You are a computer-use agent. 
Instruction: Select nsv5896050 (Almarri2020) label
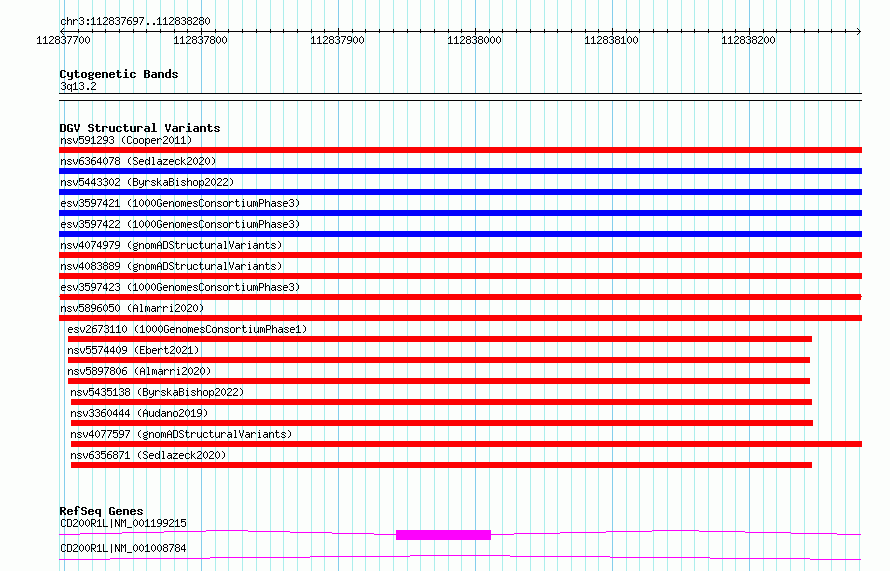[x=132, y=308]
